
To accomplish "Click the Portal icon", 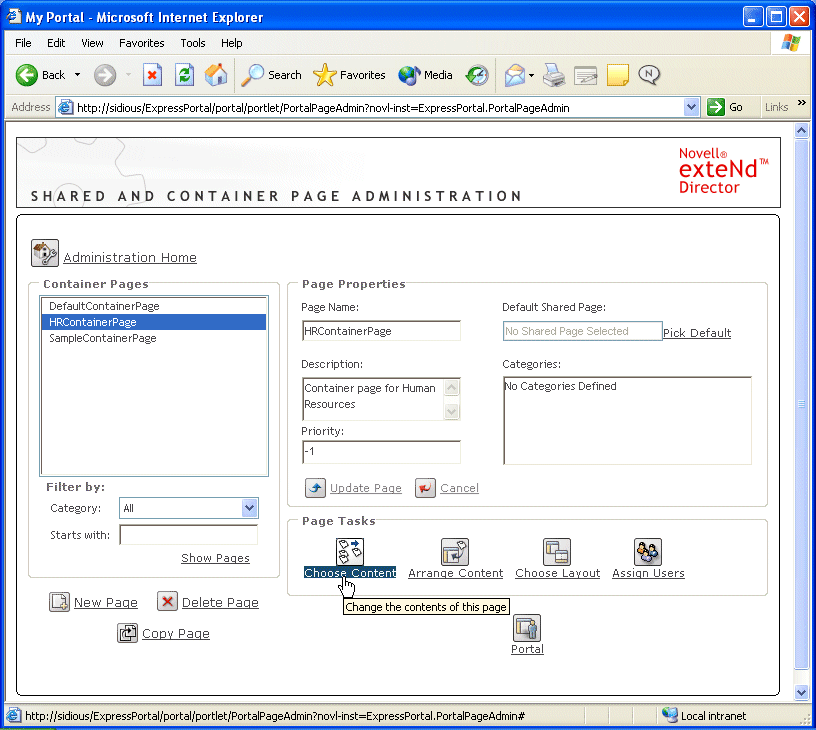I will [527, 628].
